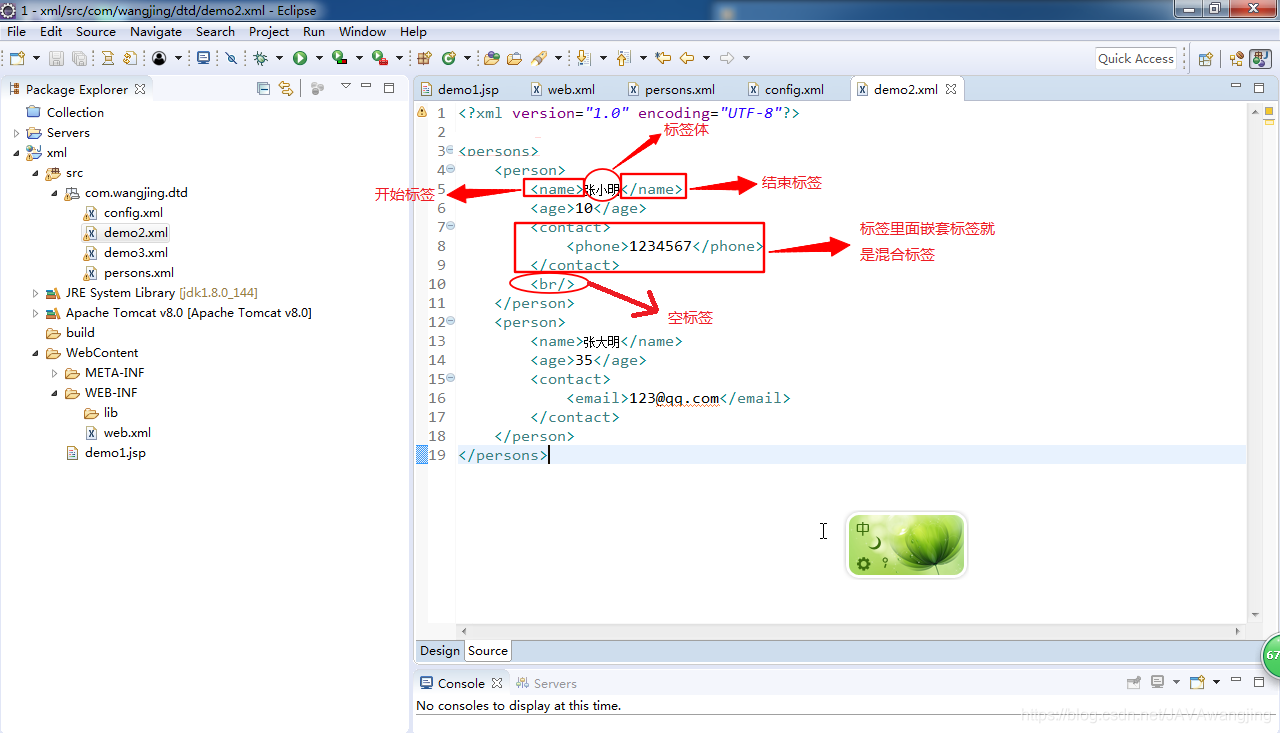Click the Open Perspective icon
Image resolution: width=1280 pixels, height=733 pixels.
point(1205,59)
